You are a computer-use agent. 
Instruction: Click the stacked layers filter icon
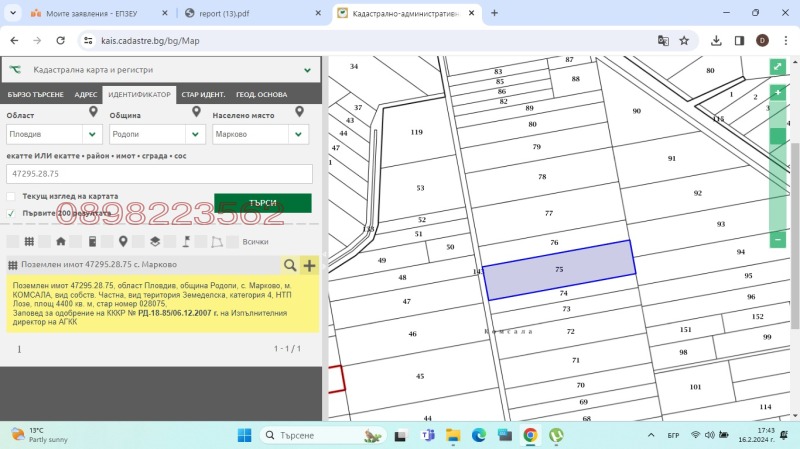(155, 241)
